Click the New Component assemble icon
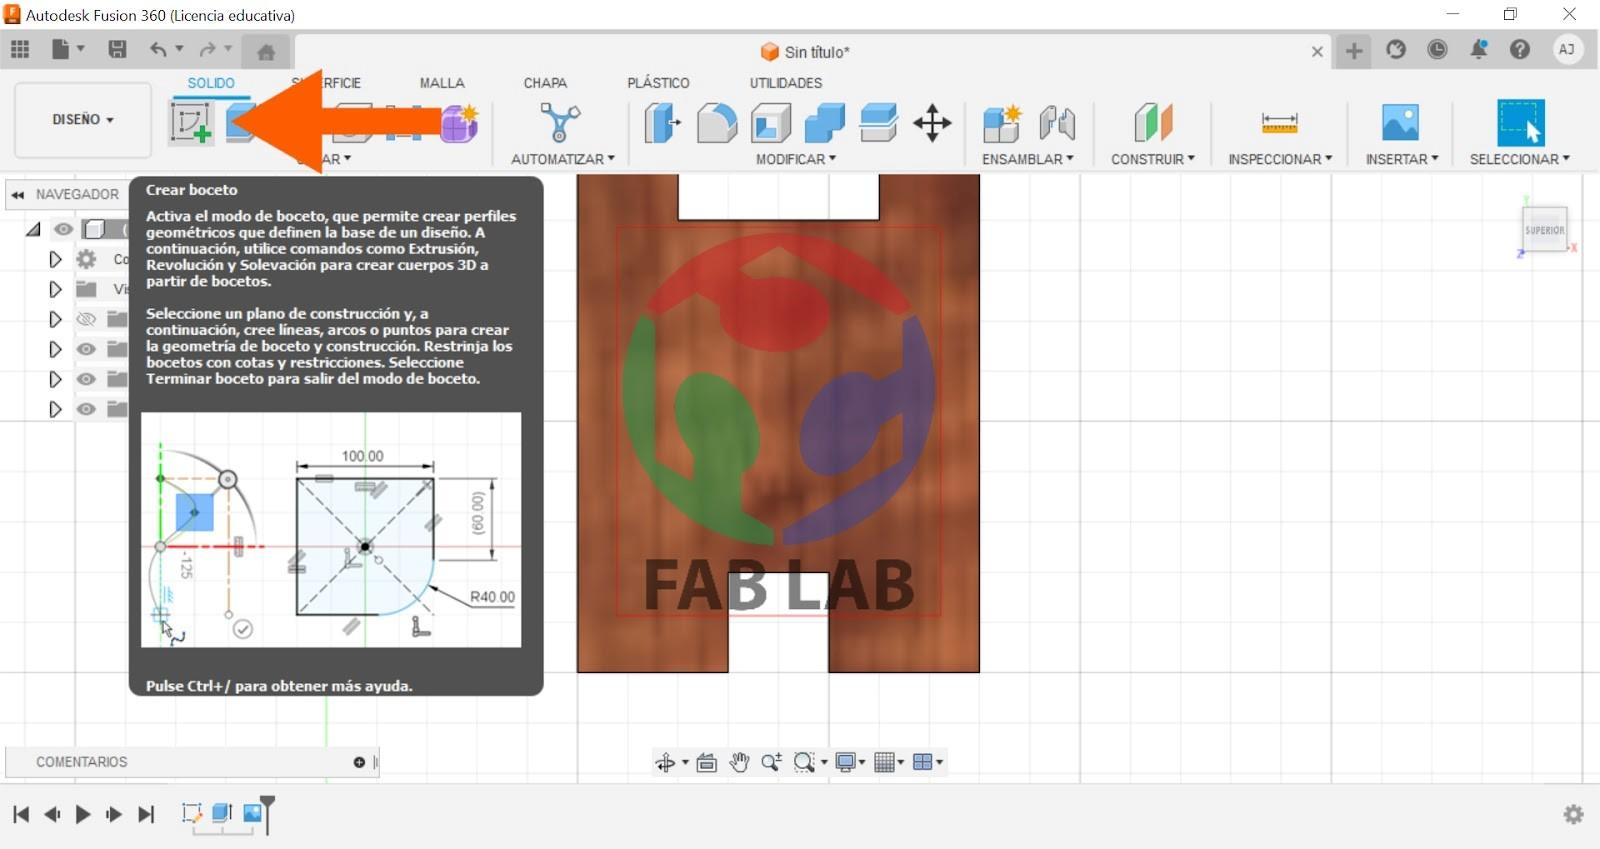 (x=1002, y=123)
